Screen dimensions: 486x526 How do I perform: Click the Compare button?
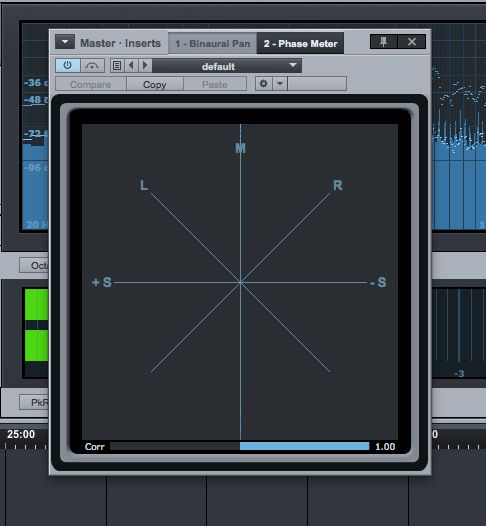pyautogui.click(x=91, y=84)
